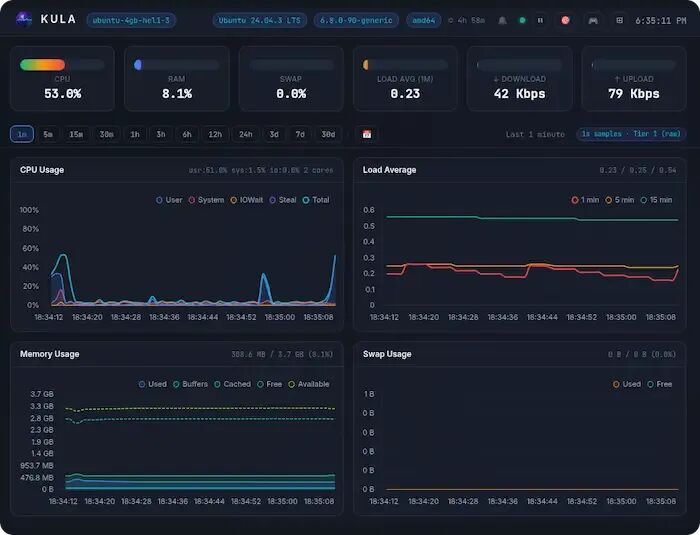Toggle Steal series in CPU legend
Viewport: 700px width, 535px height.
coord(283,200)
